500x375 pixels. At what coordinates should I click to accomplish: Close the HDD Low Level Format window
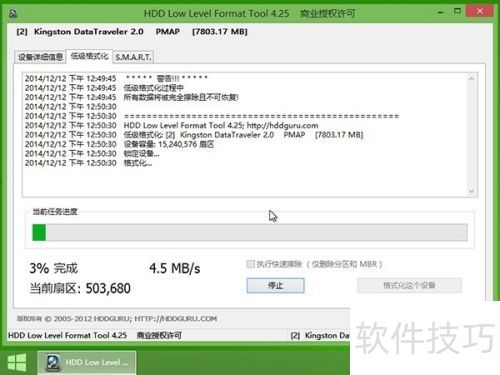pyautogui.click(x=480, y=11)
